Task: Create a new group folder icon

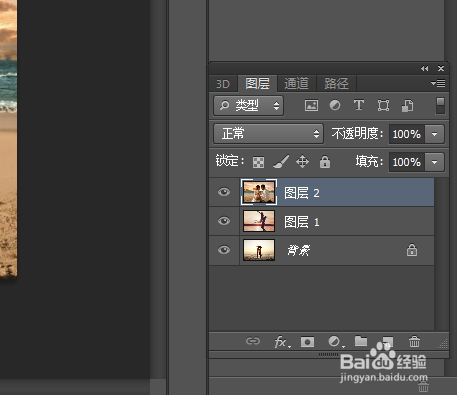Action: pyautogui.click(x=361, y=341)
